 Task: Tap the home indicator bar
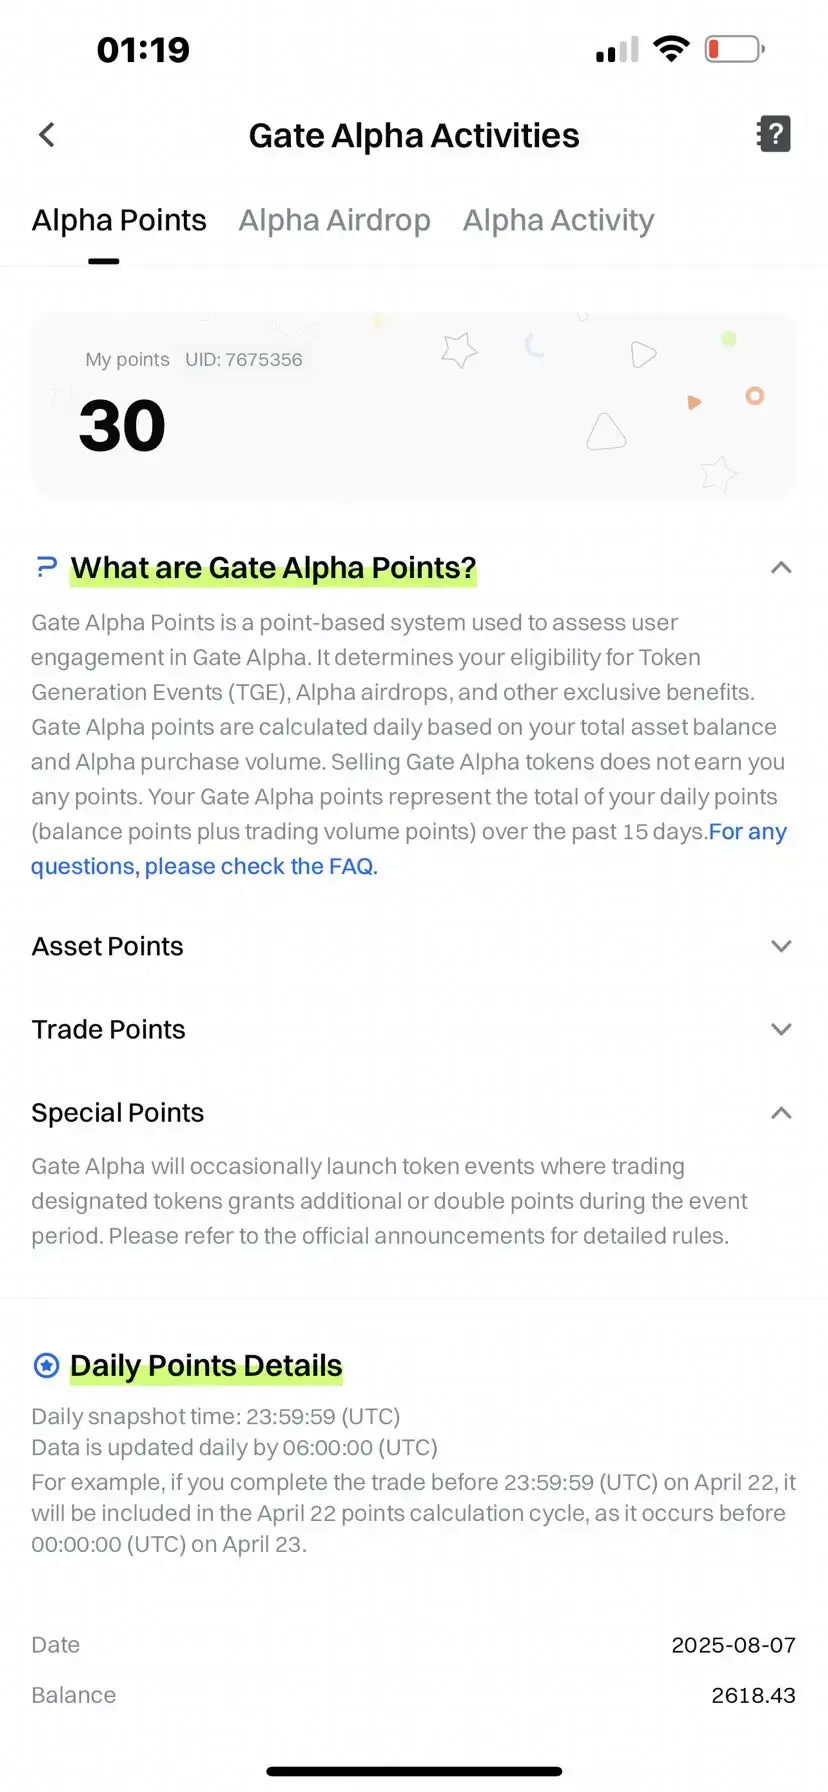click(x=414, y=1771)
